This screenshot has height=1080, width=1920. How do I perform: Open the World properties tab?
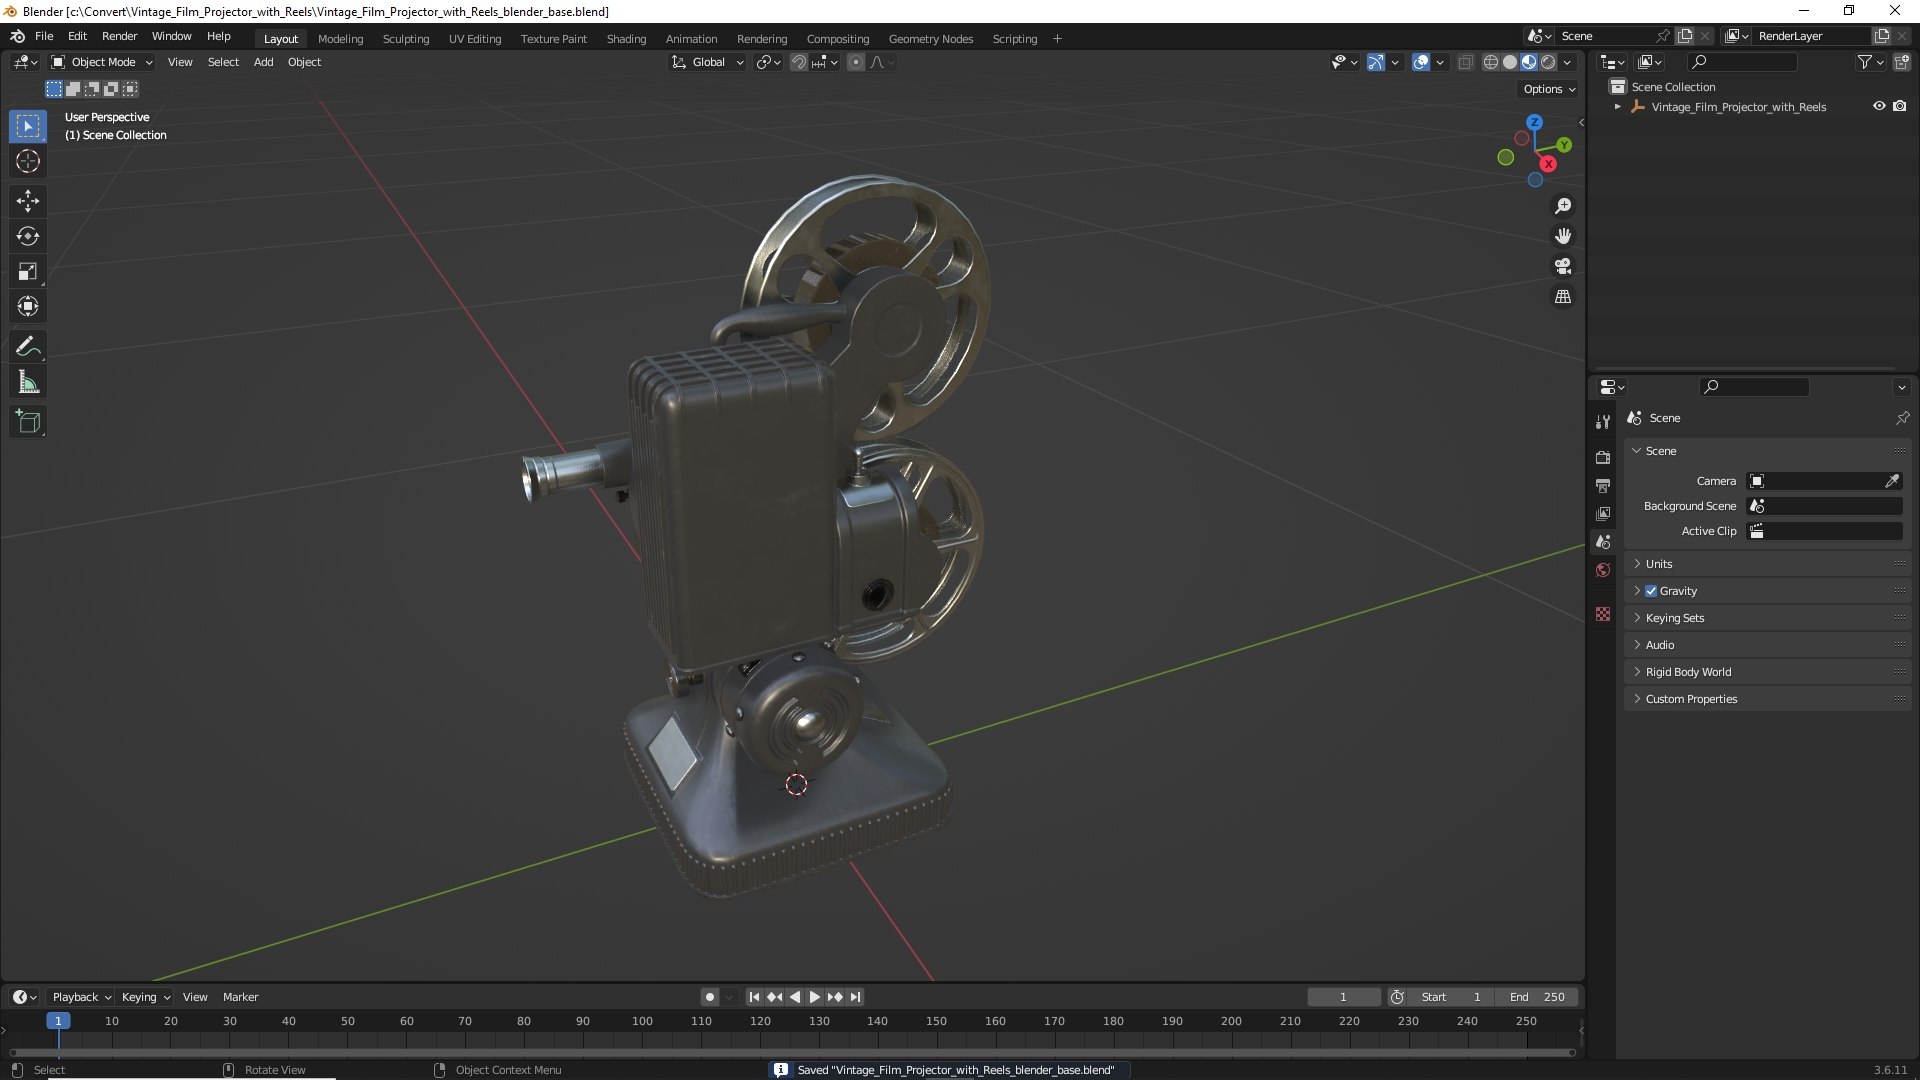coord(1603,570)
